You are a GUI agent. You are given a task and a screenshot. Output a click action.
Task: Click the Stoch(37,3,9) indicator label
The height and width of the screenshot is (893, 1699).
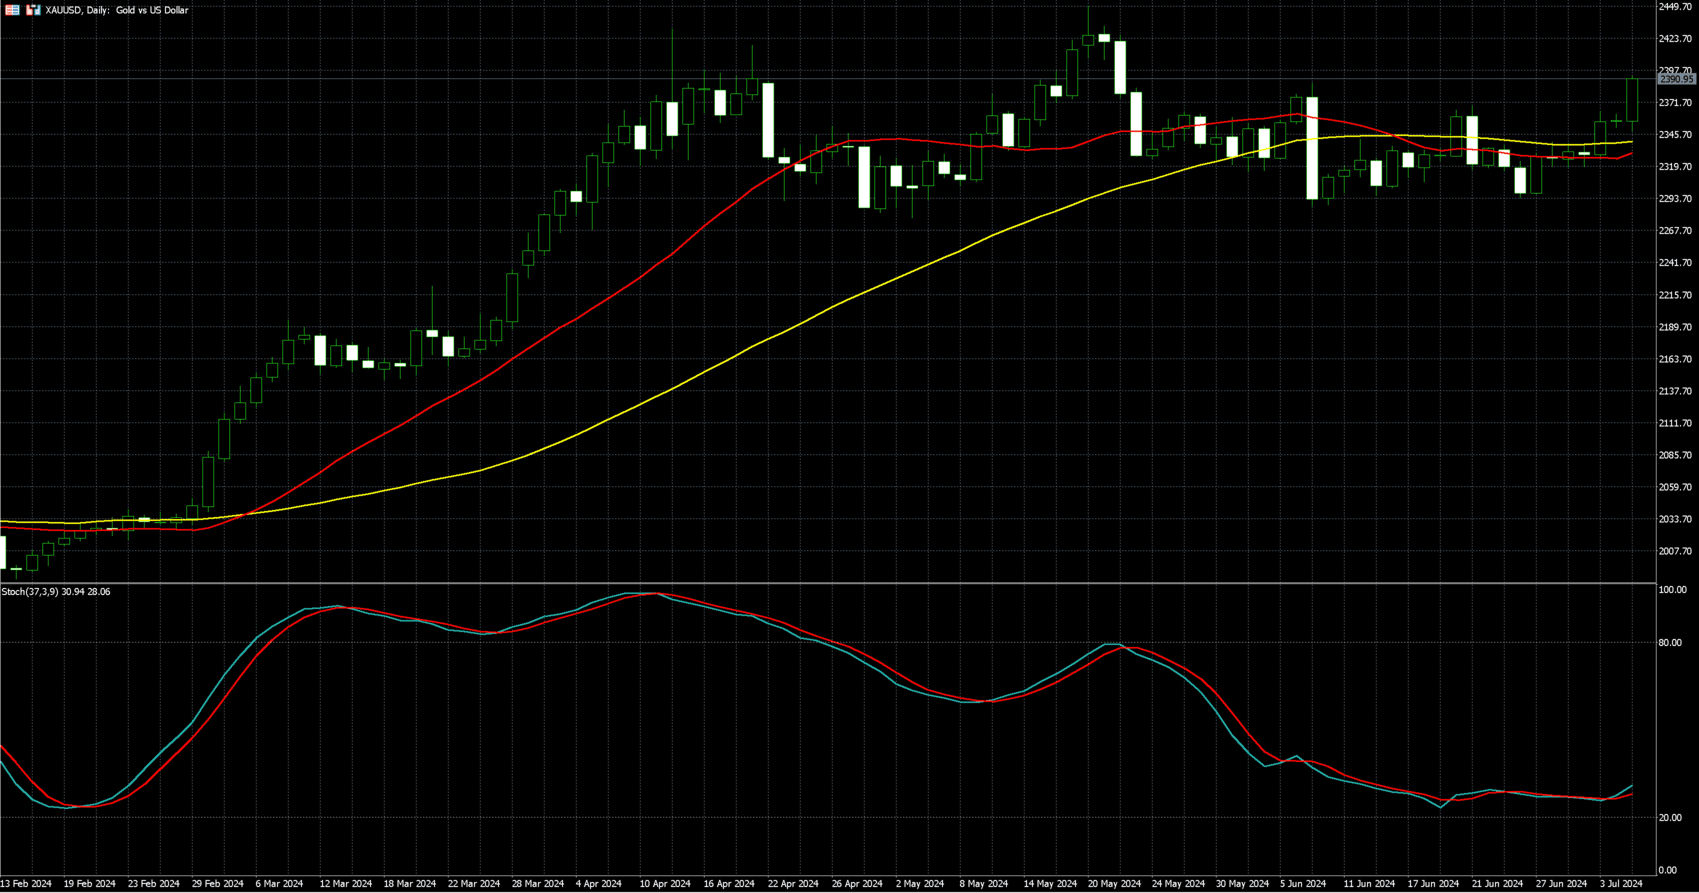[x=56, y=592]
